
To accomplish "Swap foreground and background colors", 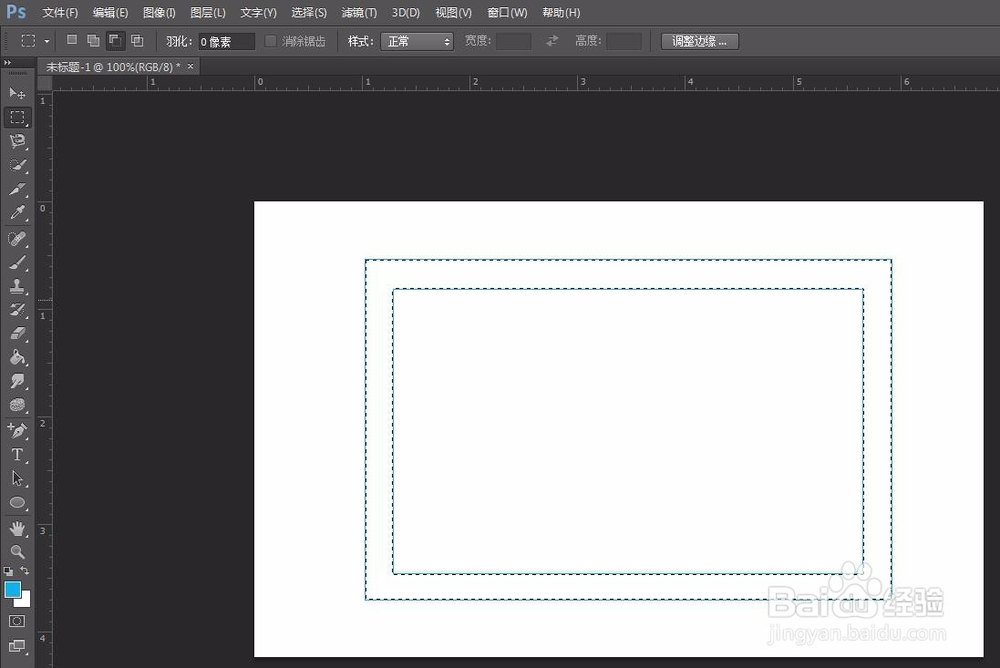I will pyautogui.click(x=24, y=570).
